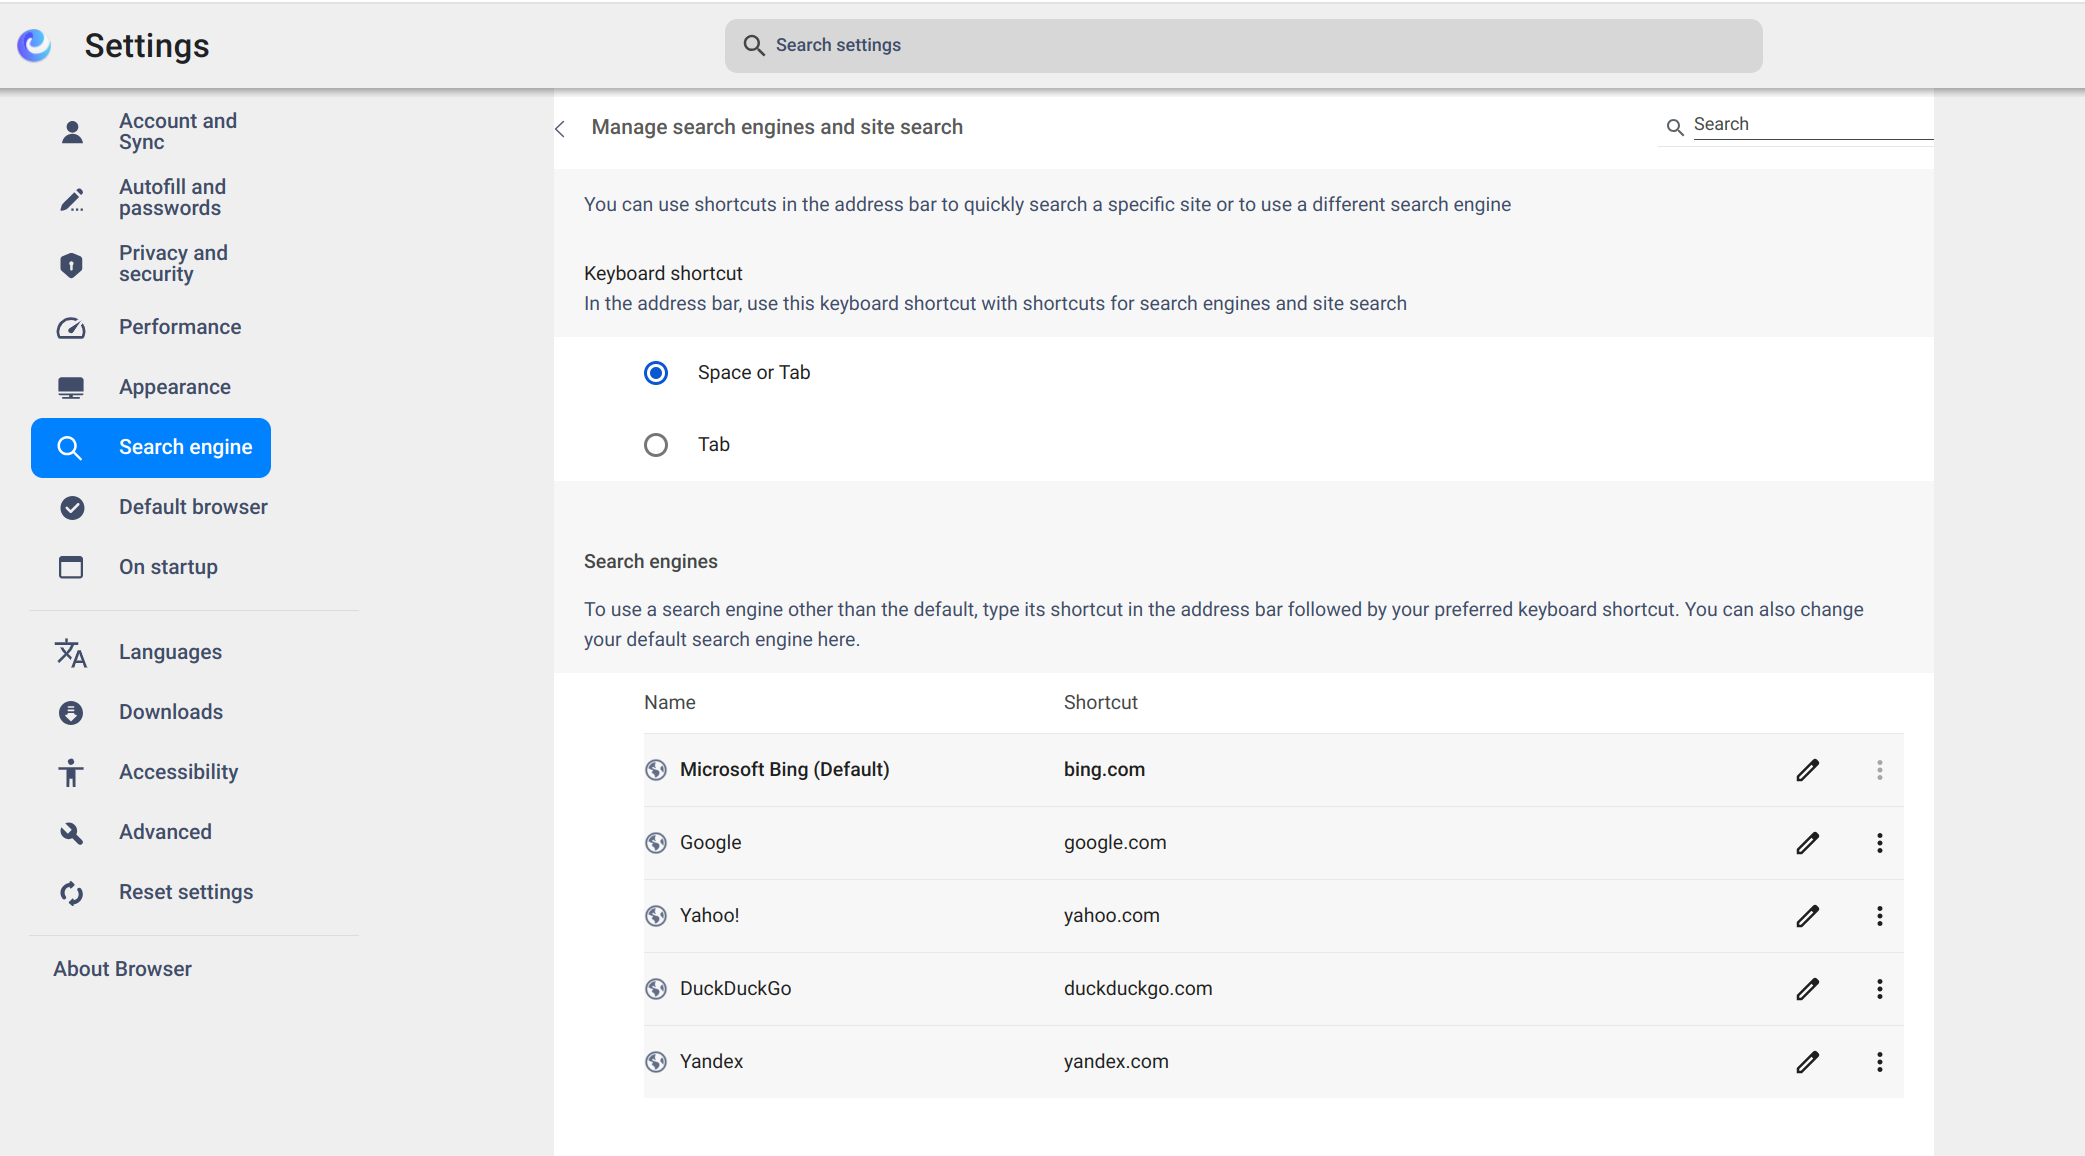
Task: Go to Downloads settings
Action: click(x=150, y=713)
